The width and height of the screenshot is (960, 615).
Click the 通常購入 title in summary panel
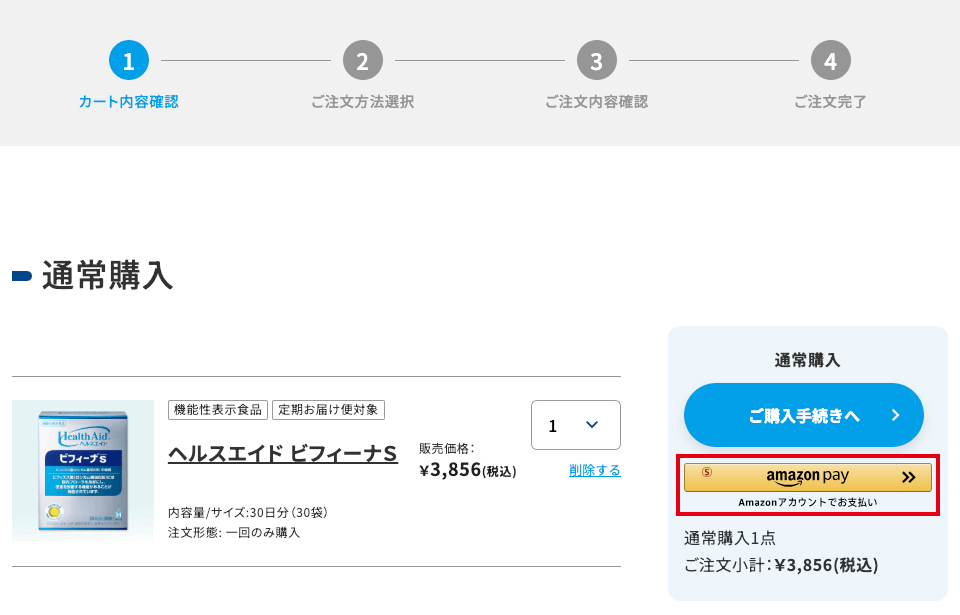pos(807,360)
